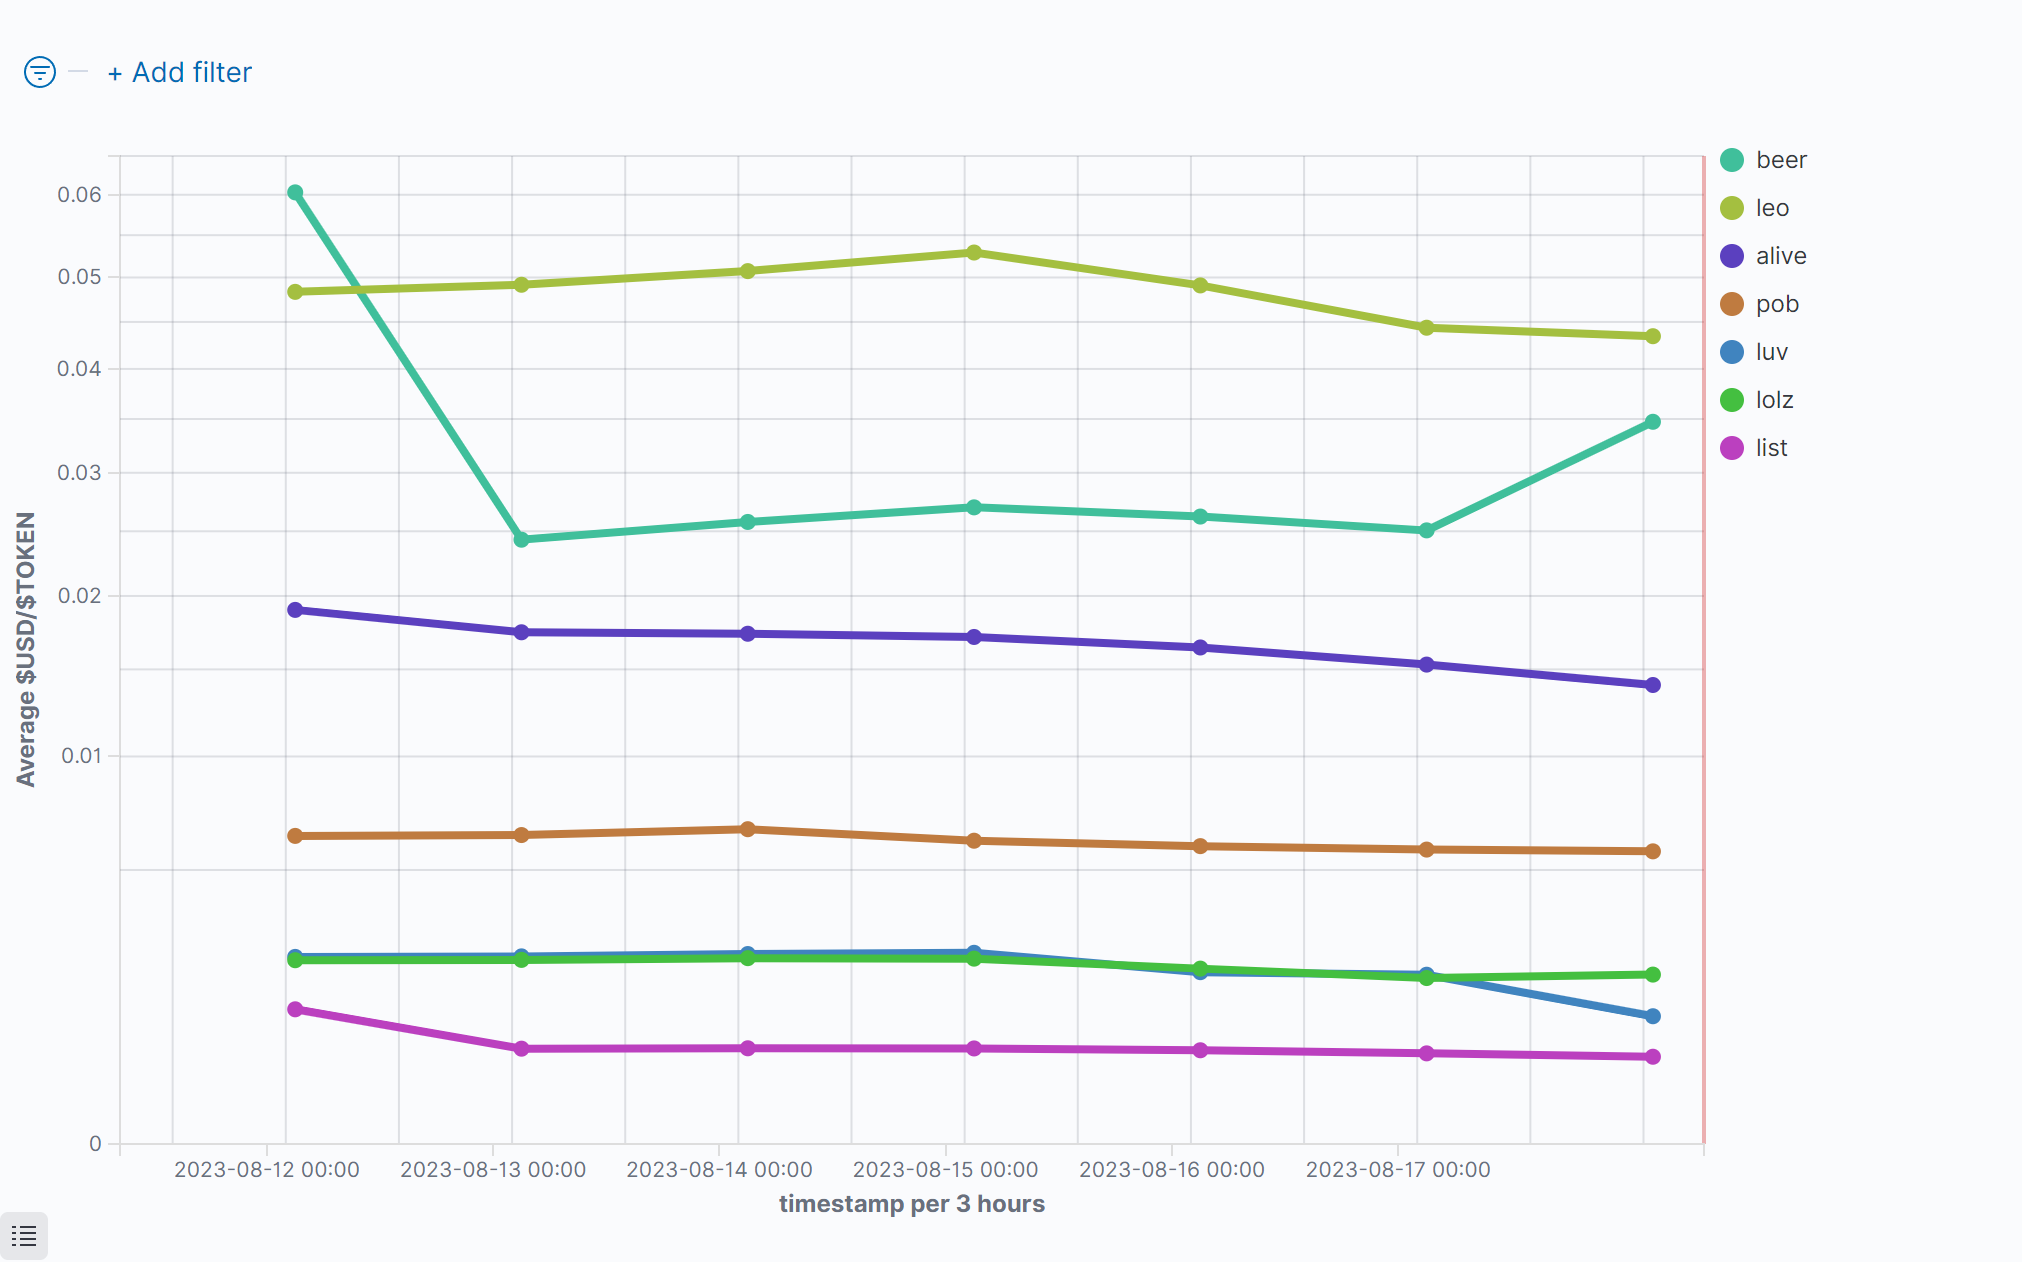The image size is (2022, 1262).
Task: Click the red current-time marker line
Action: click(1704, 650)
